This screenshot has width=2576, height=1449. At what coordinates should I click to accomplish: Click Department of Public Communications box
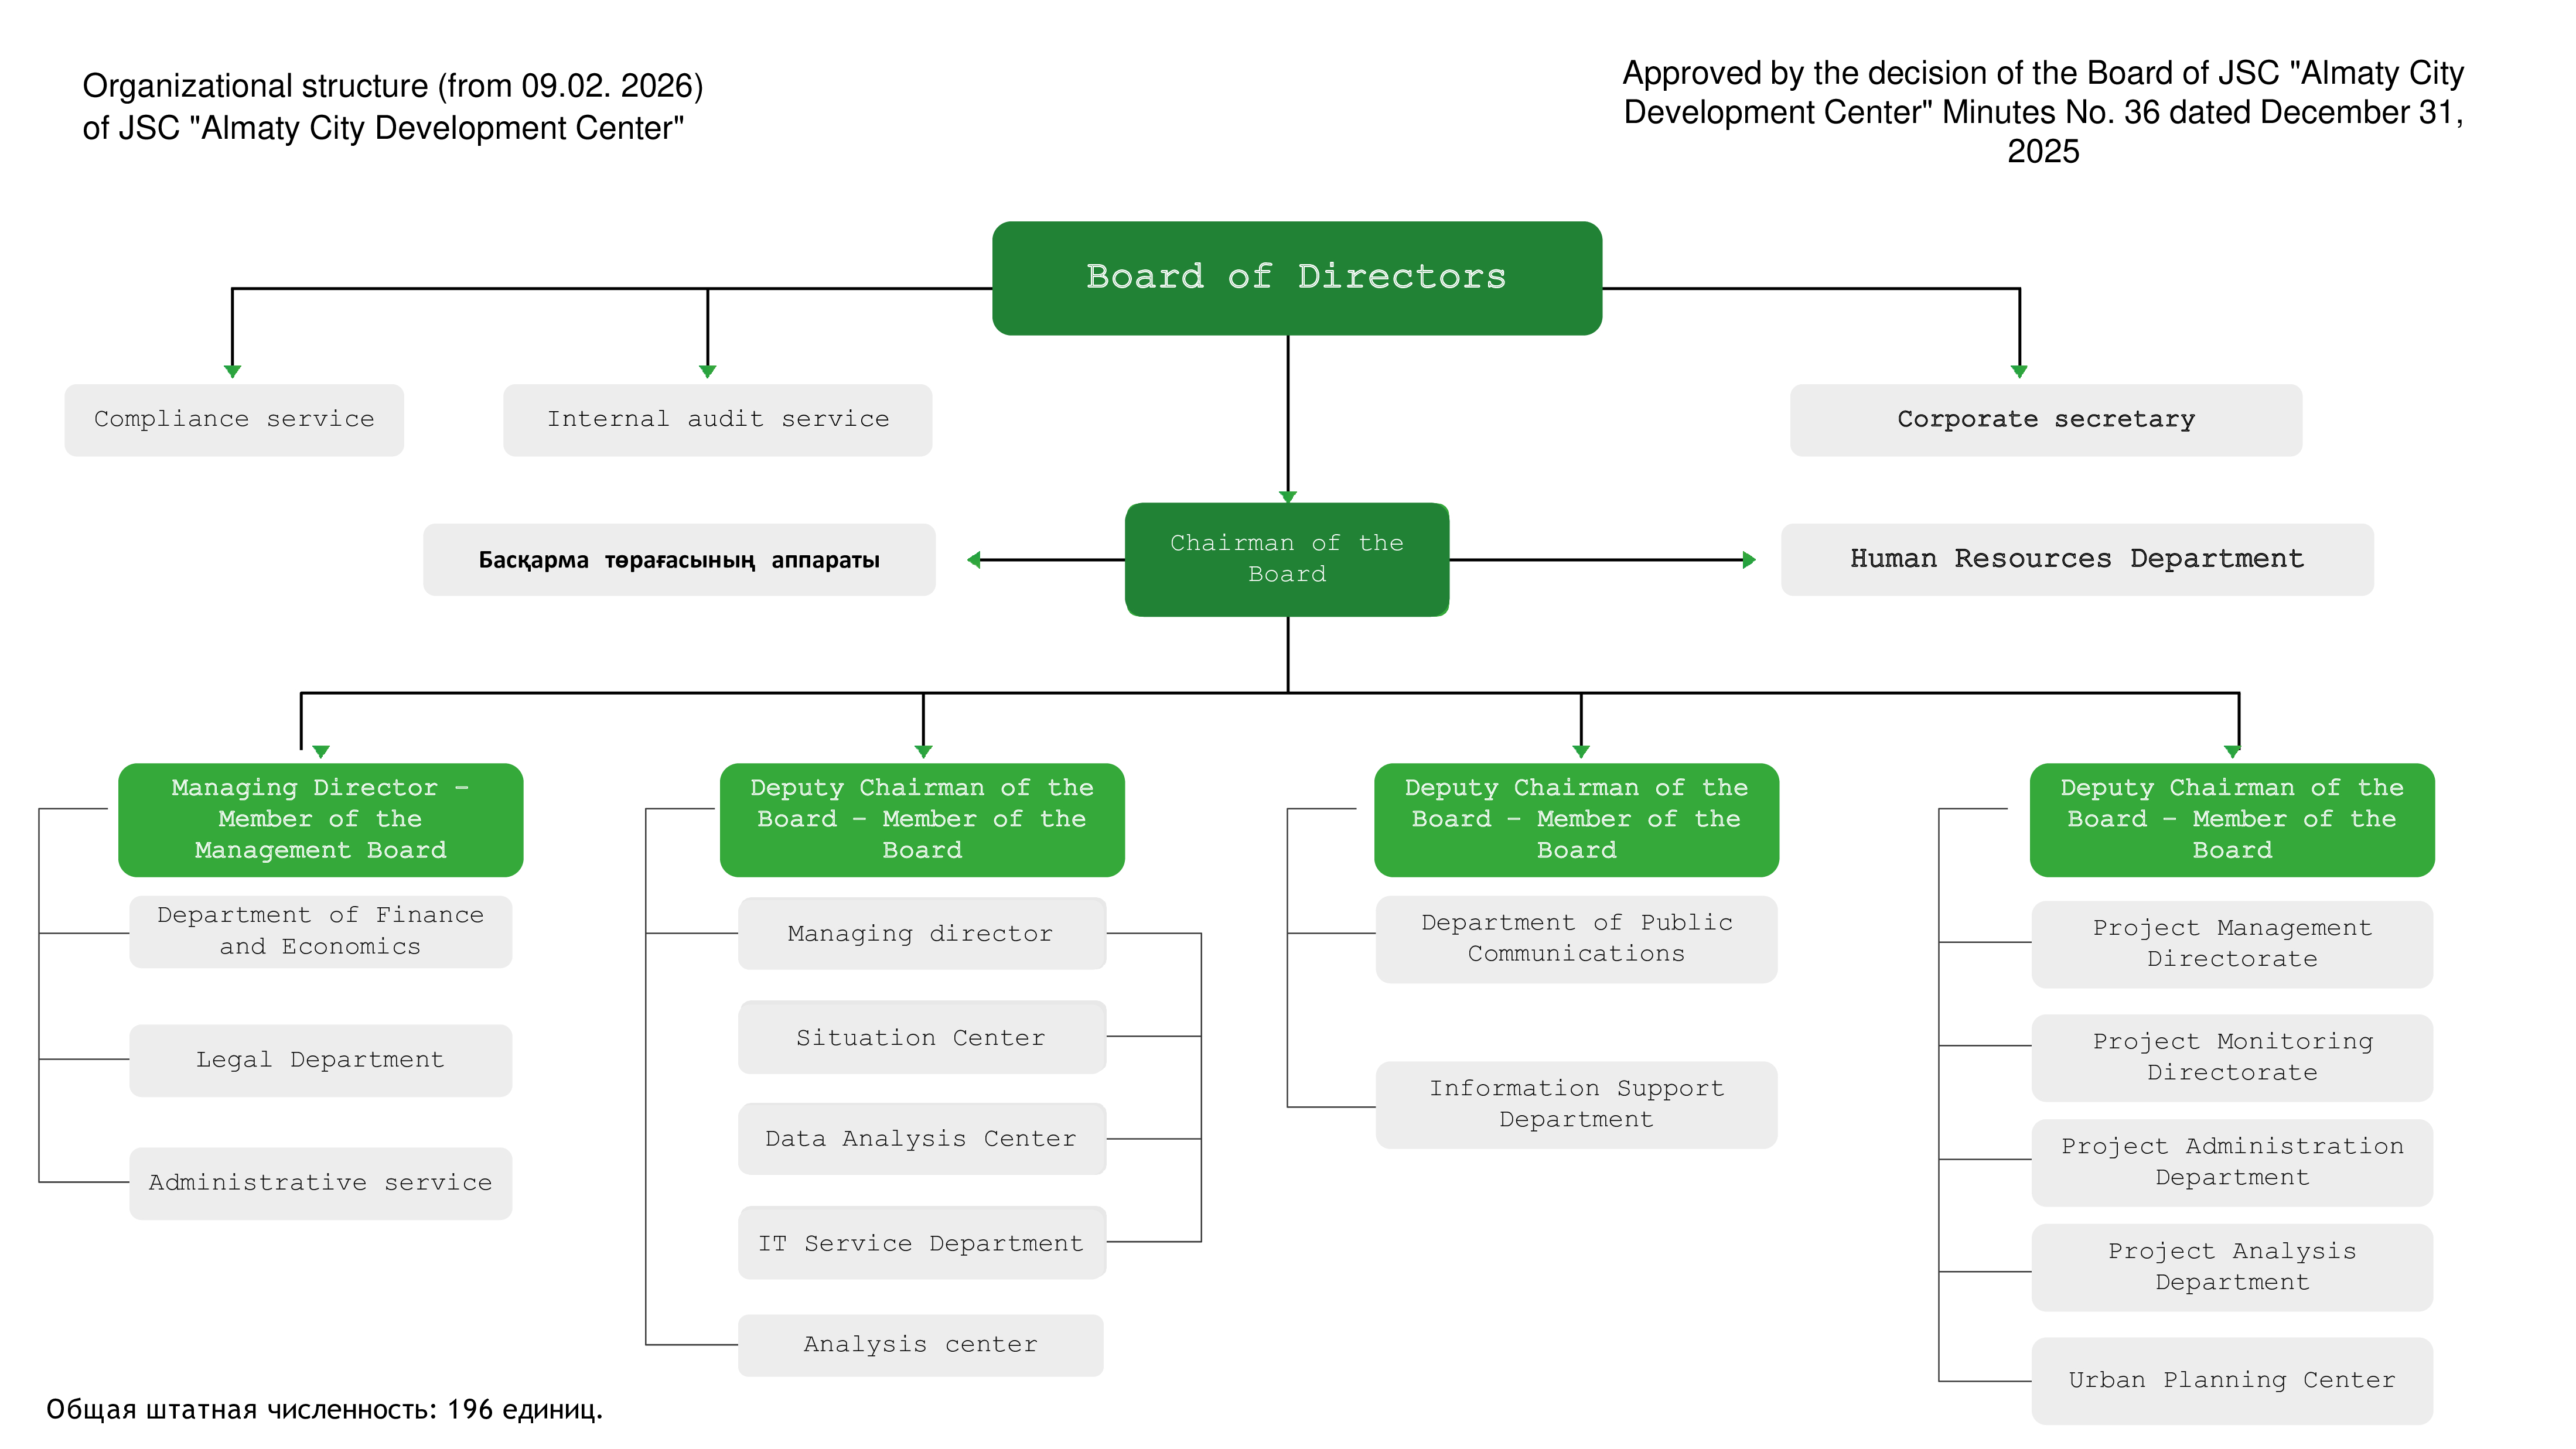point(1576,938)
